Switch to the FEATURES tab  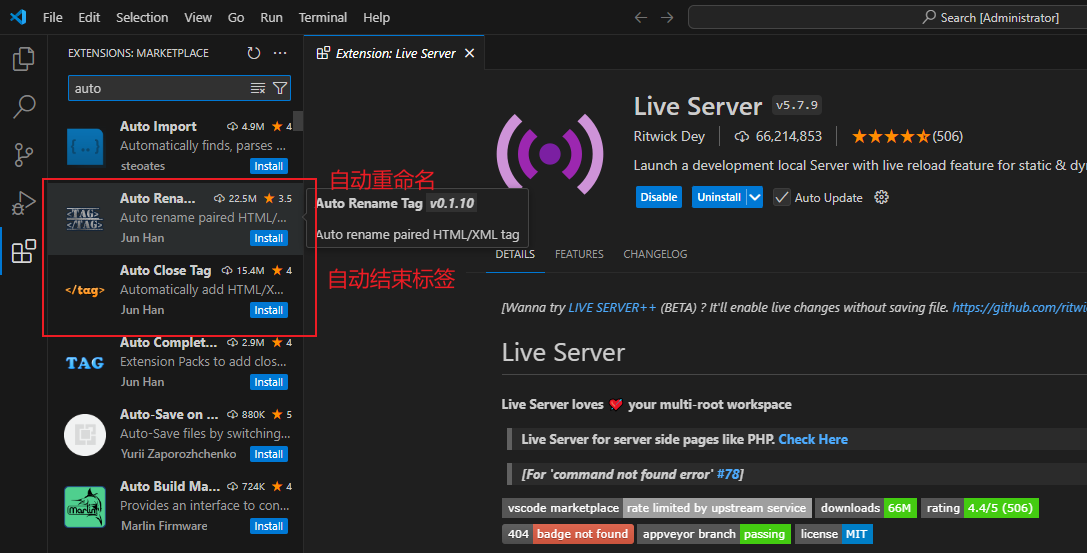point(579,254)
